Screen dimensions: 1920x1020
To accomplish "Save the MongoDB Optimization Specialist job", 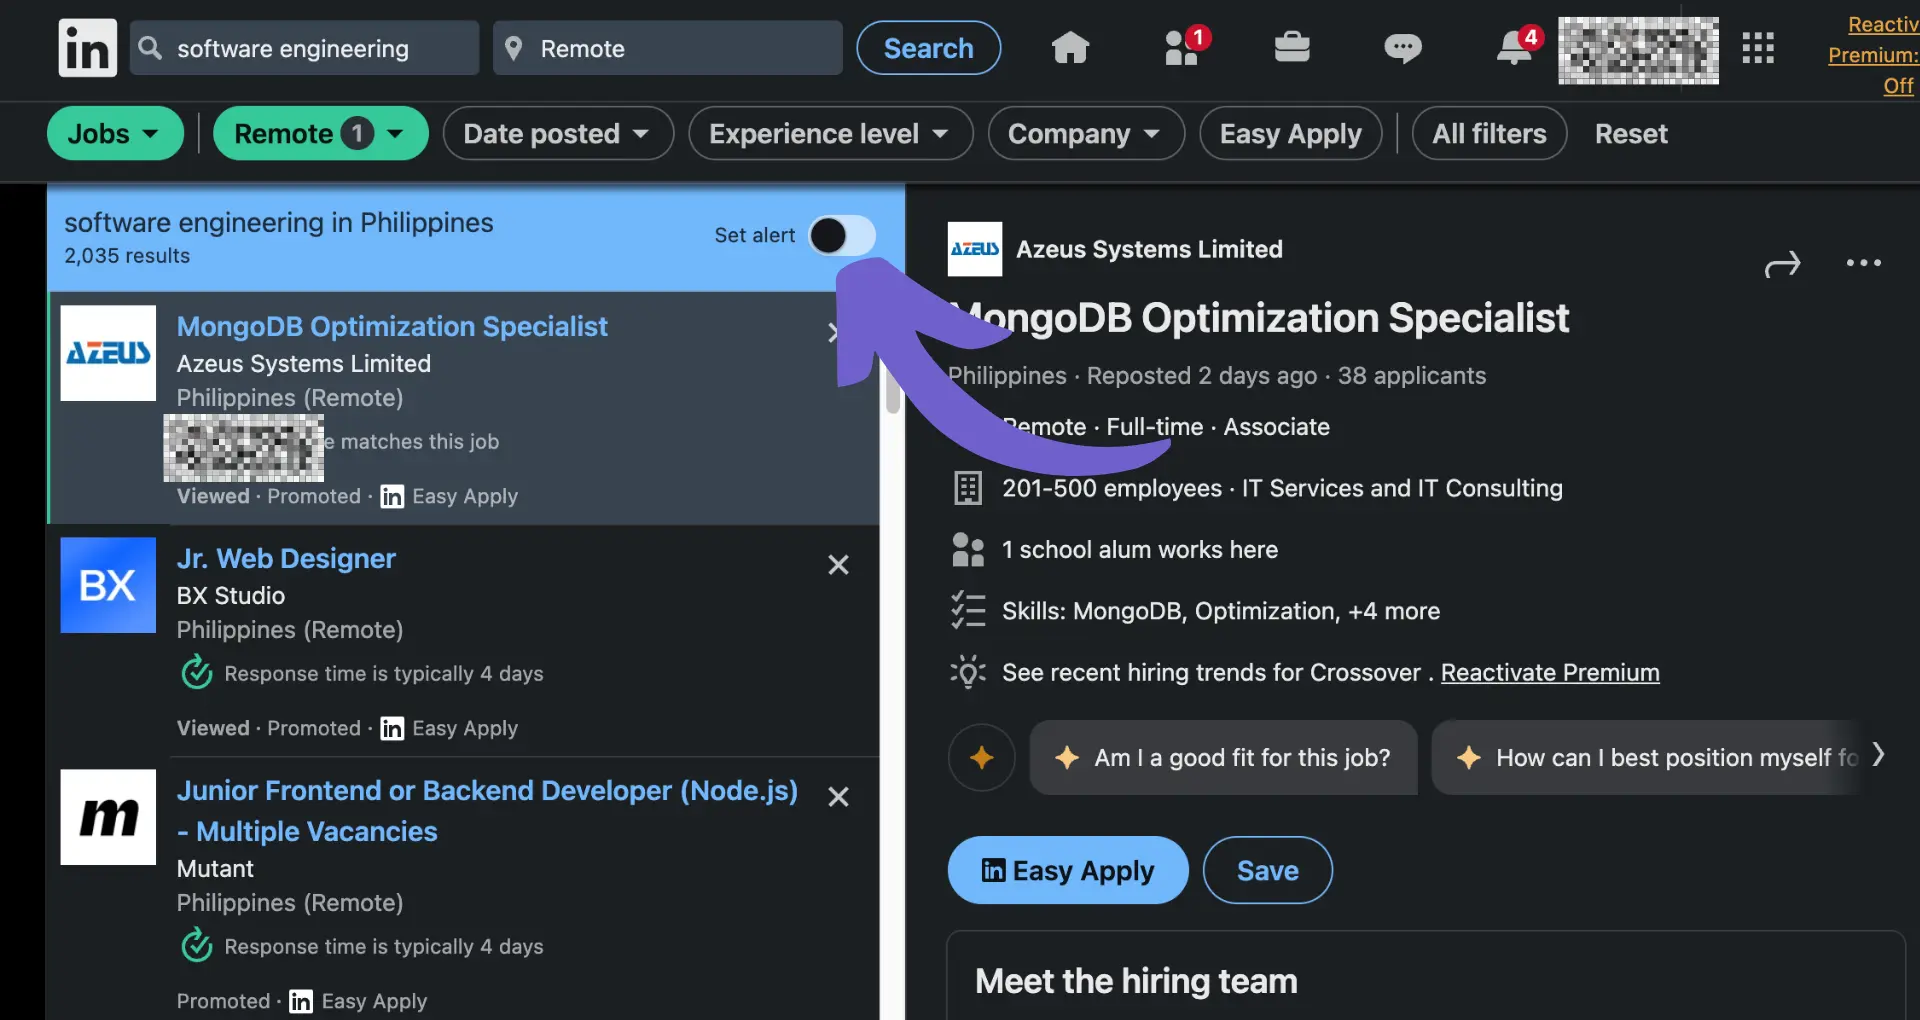I will click(x=1267, y=871).
